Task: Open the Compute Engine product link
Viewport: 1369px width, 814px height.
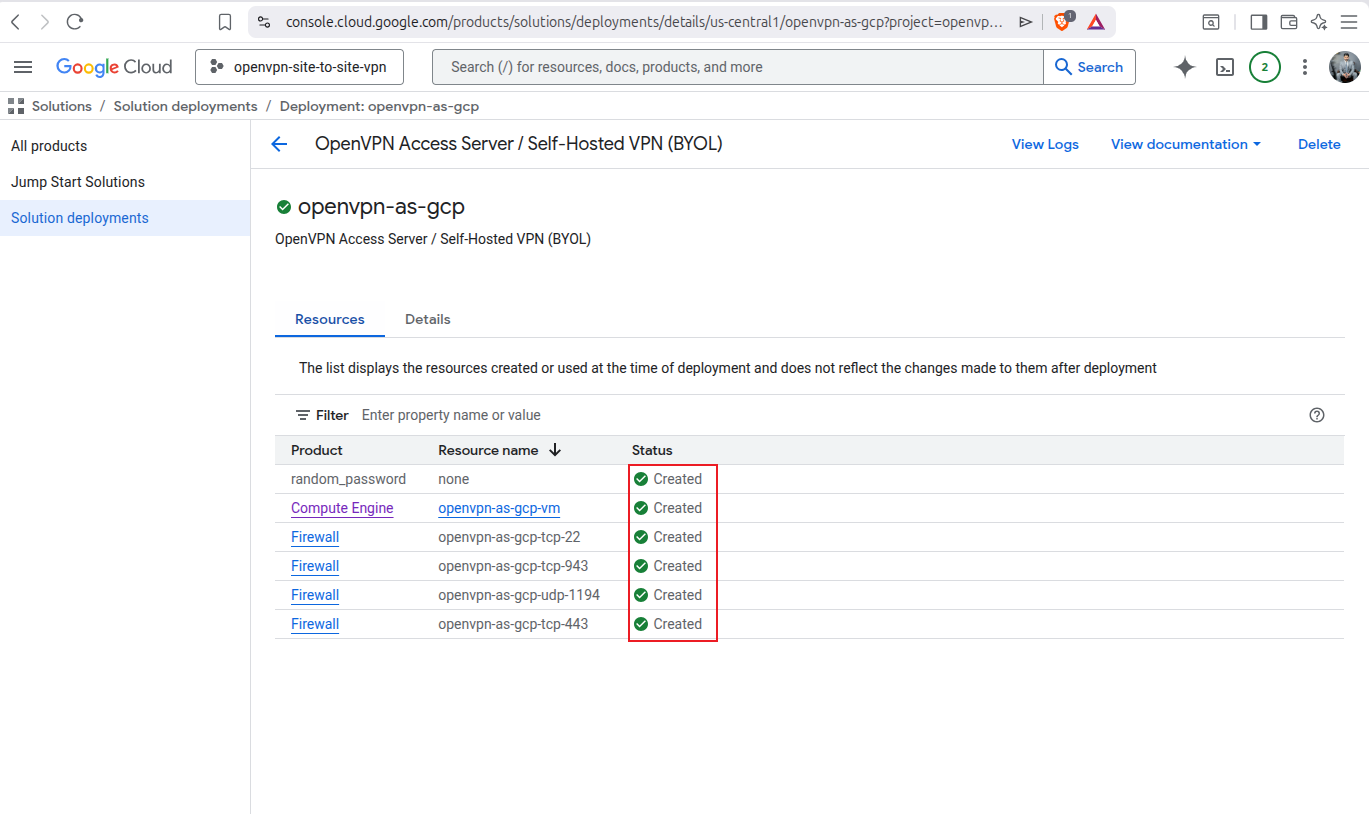Action: point(342,508)
